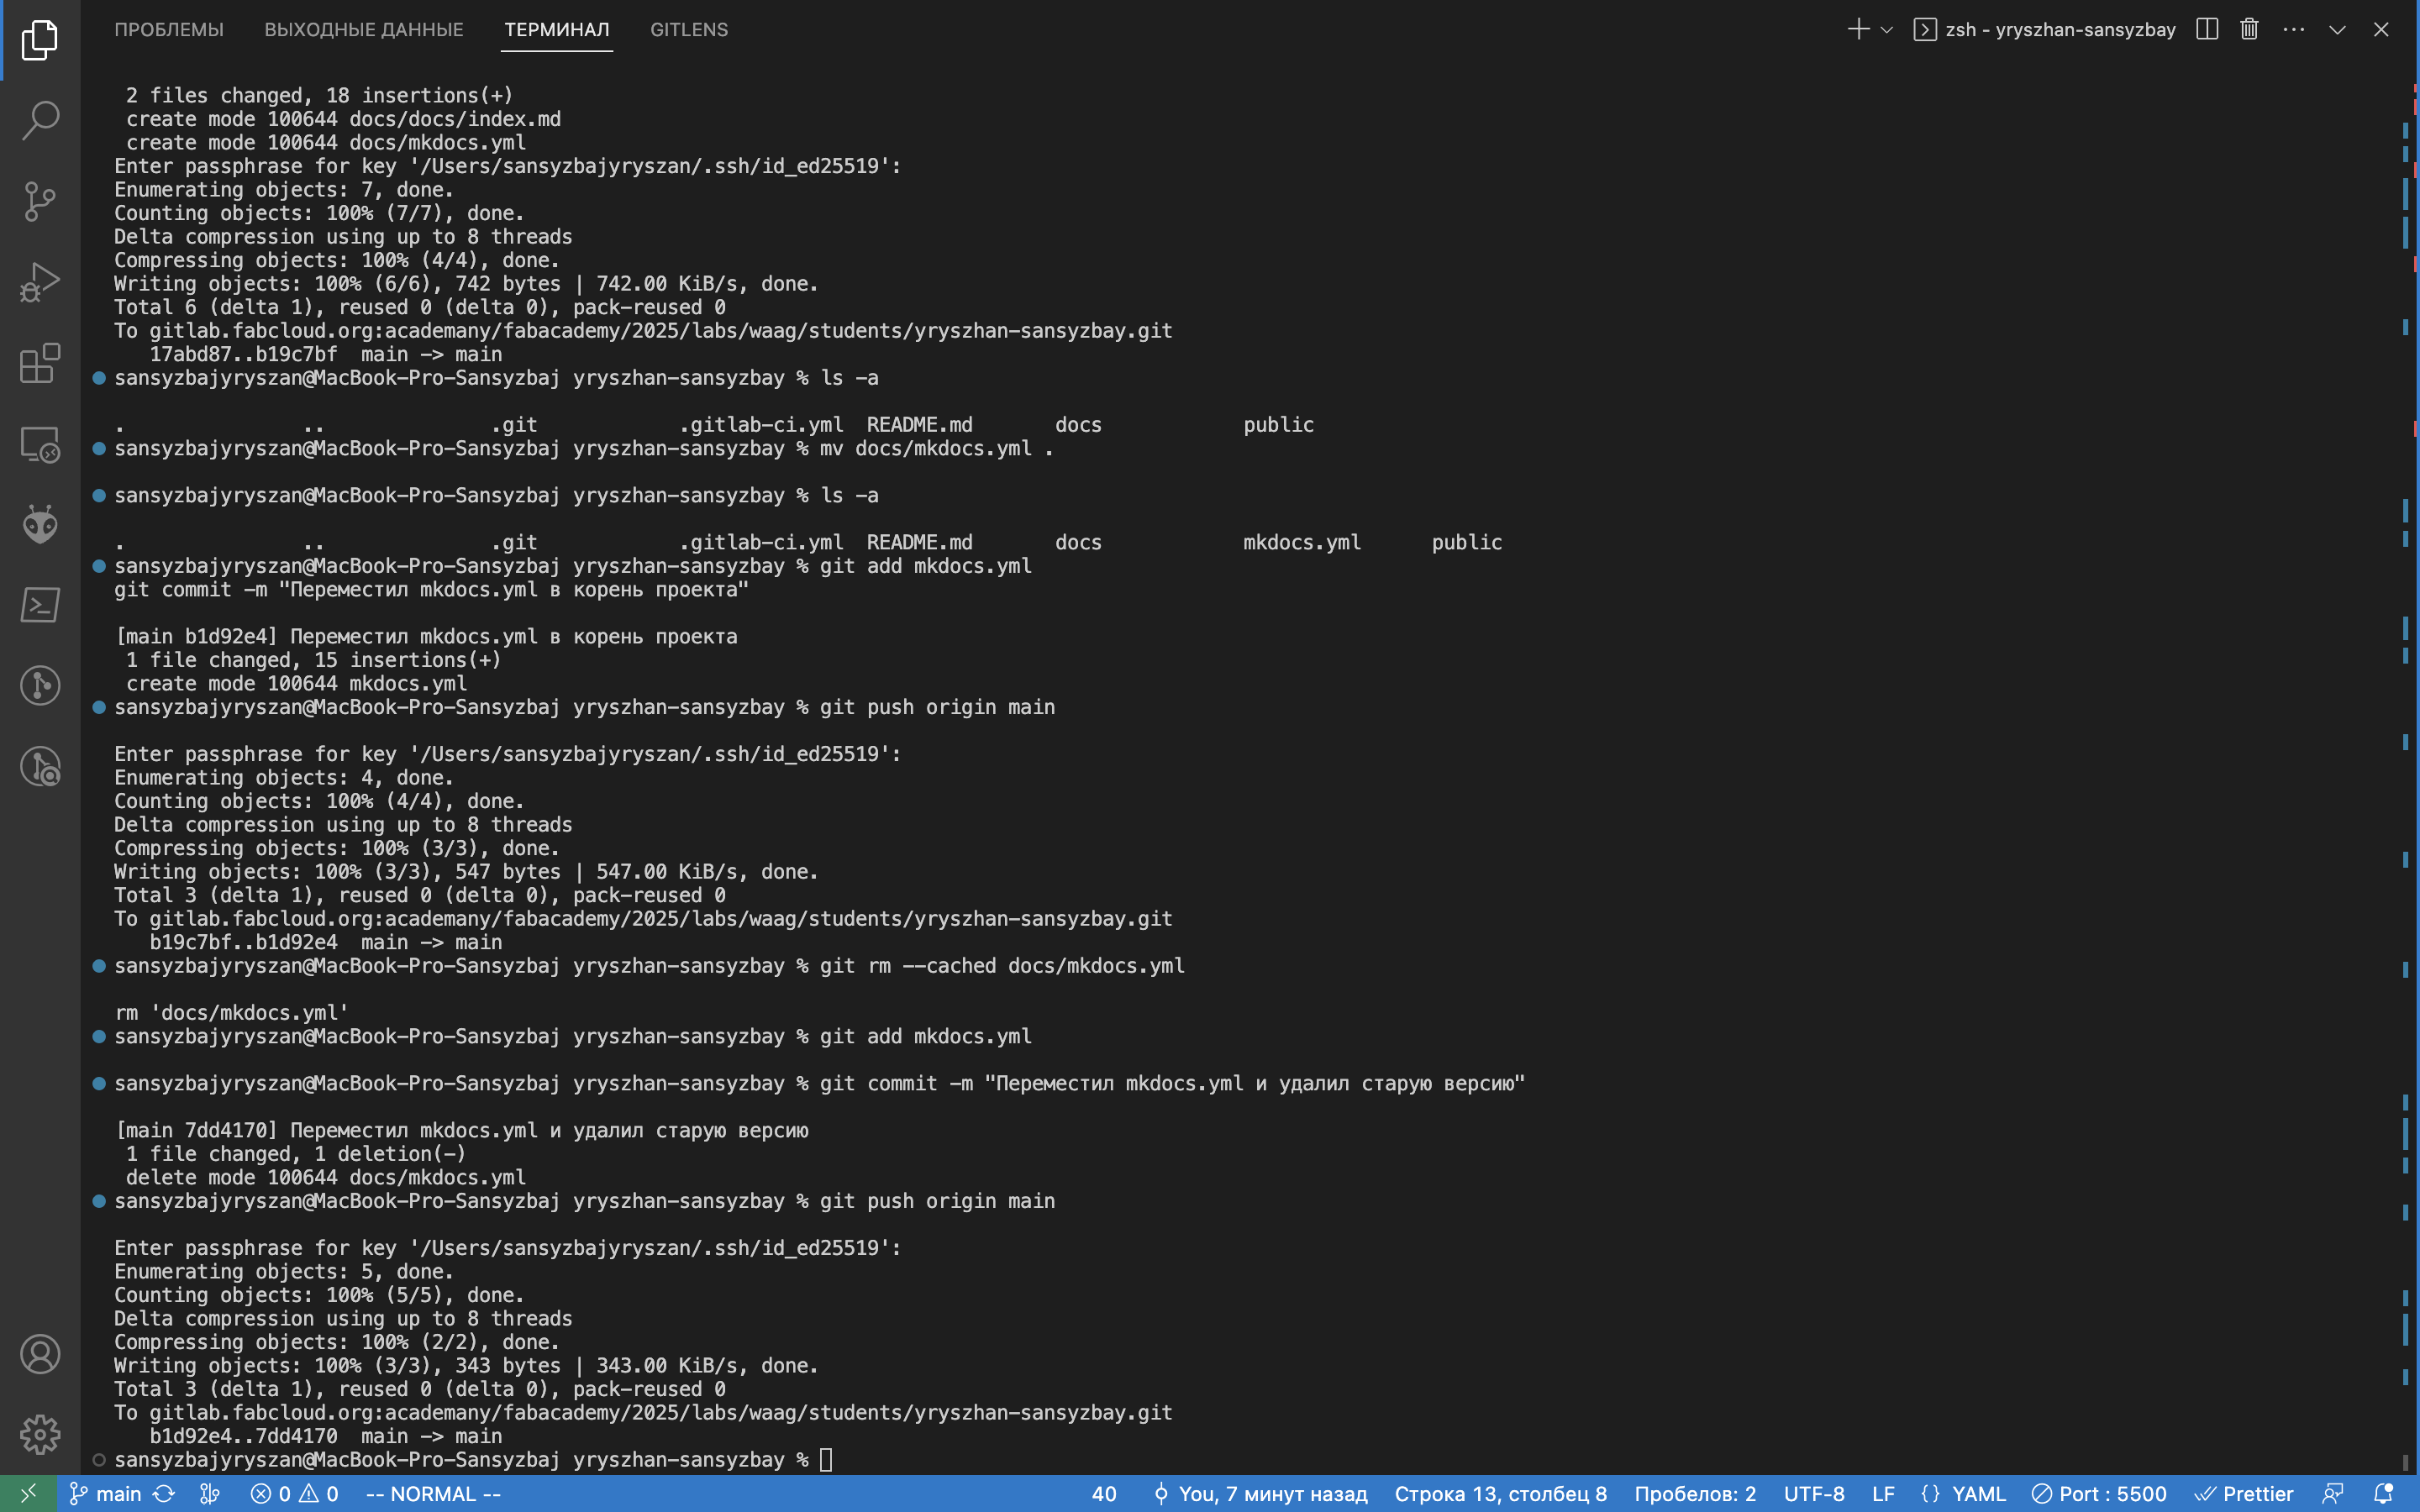Screen dimensions: 2420x1512
Task: Click command decoration dot beside 'ls -a' first
Action: 99,378
